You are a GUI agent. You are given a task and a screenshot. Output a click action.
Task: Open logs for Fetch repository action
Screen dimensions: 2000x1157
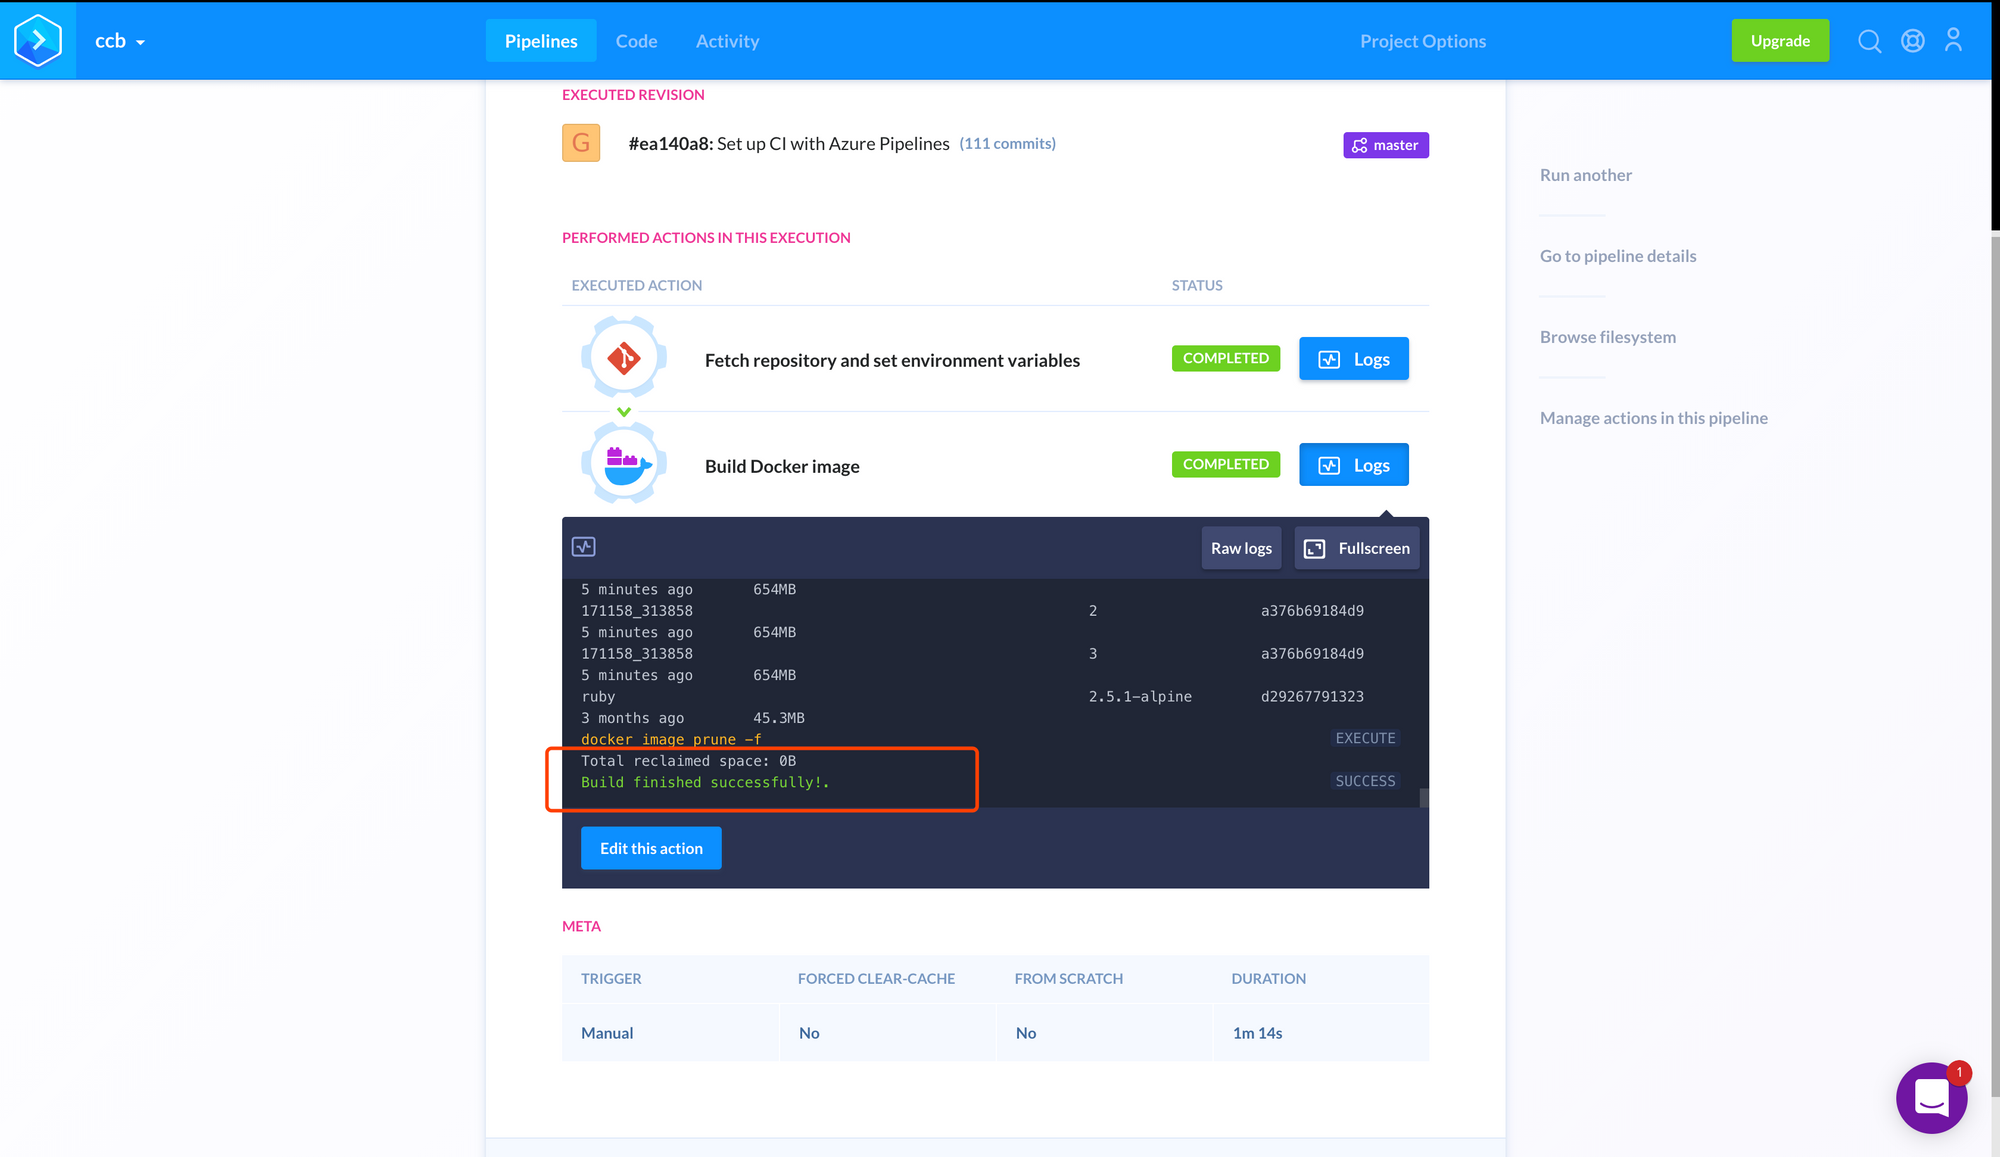click(1353, 359)
